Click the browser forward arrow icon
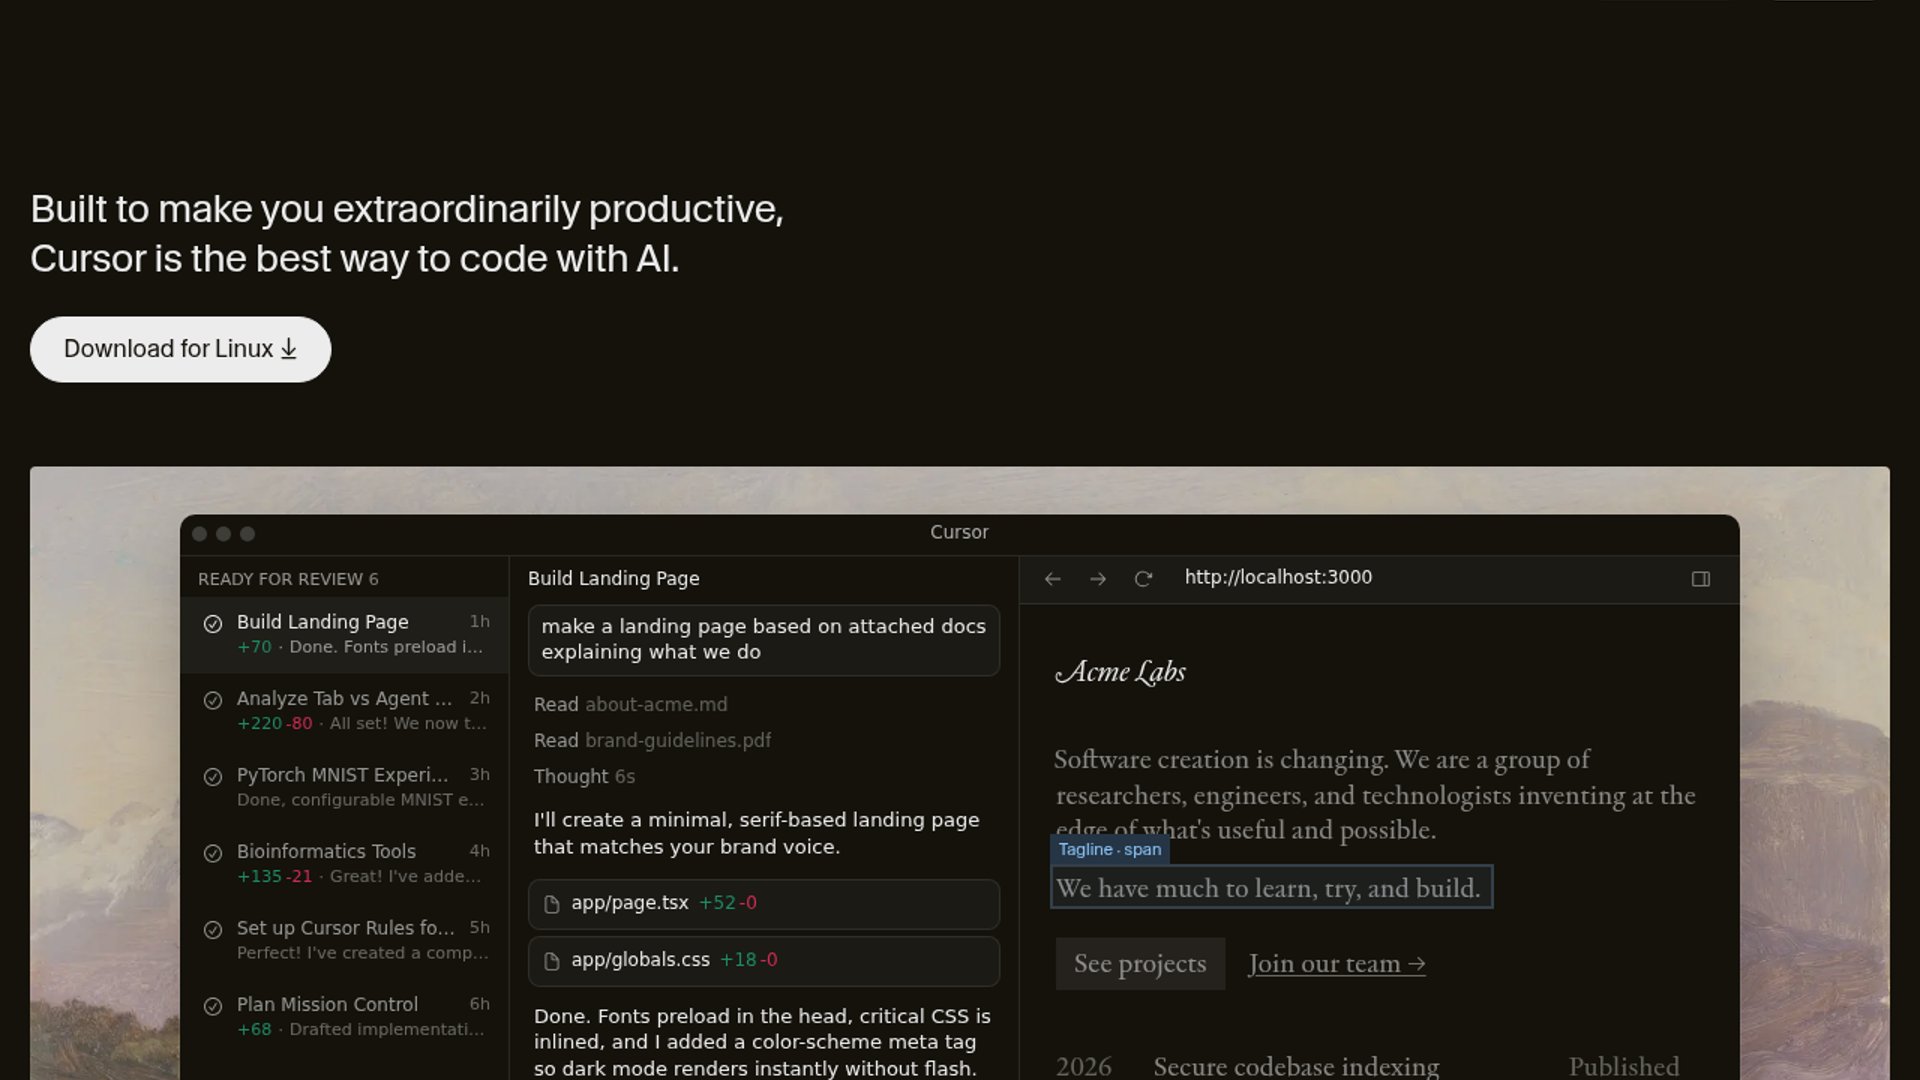This screenshot has width=1920, height=1080. coord(1097,579)
